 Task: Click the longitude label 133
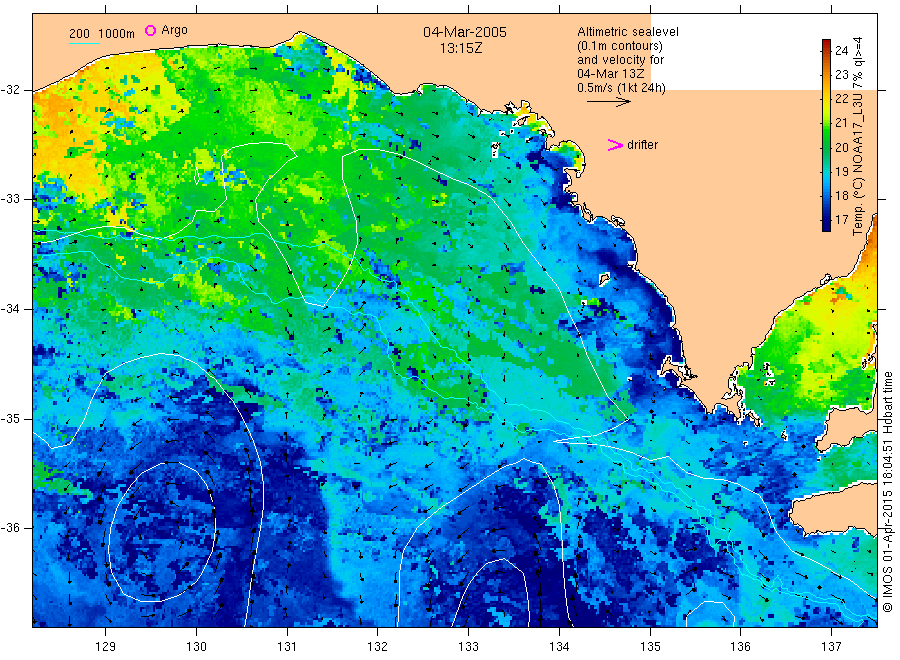(468, 647)
